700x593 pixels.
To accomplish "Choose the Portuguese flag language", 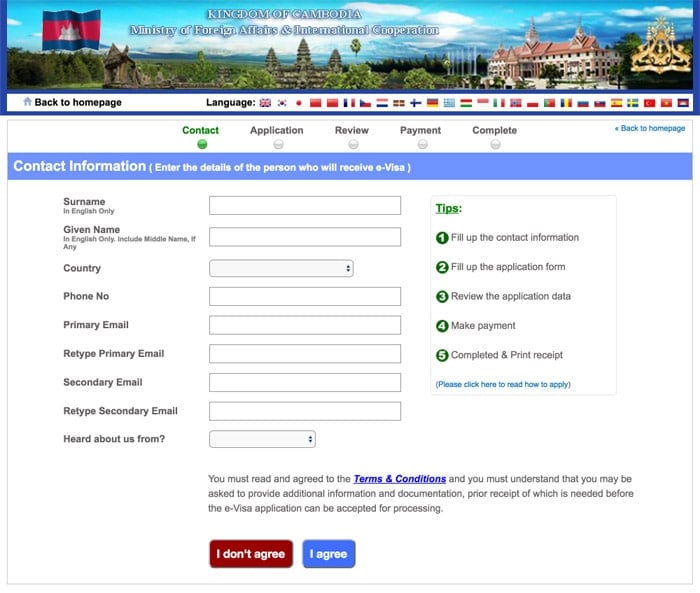I will point(550,103).
